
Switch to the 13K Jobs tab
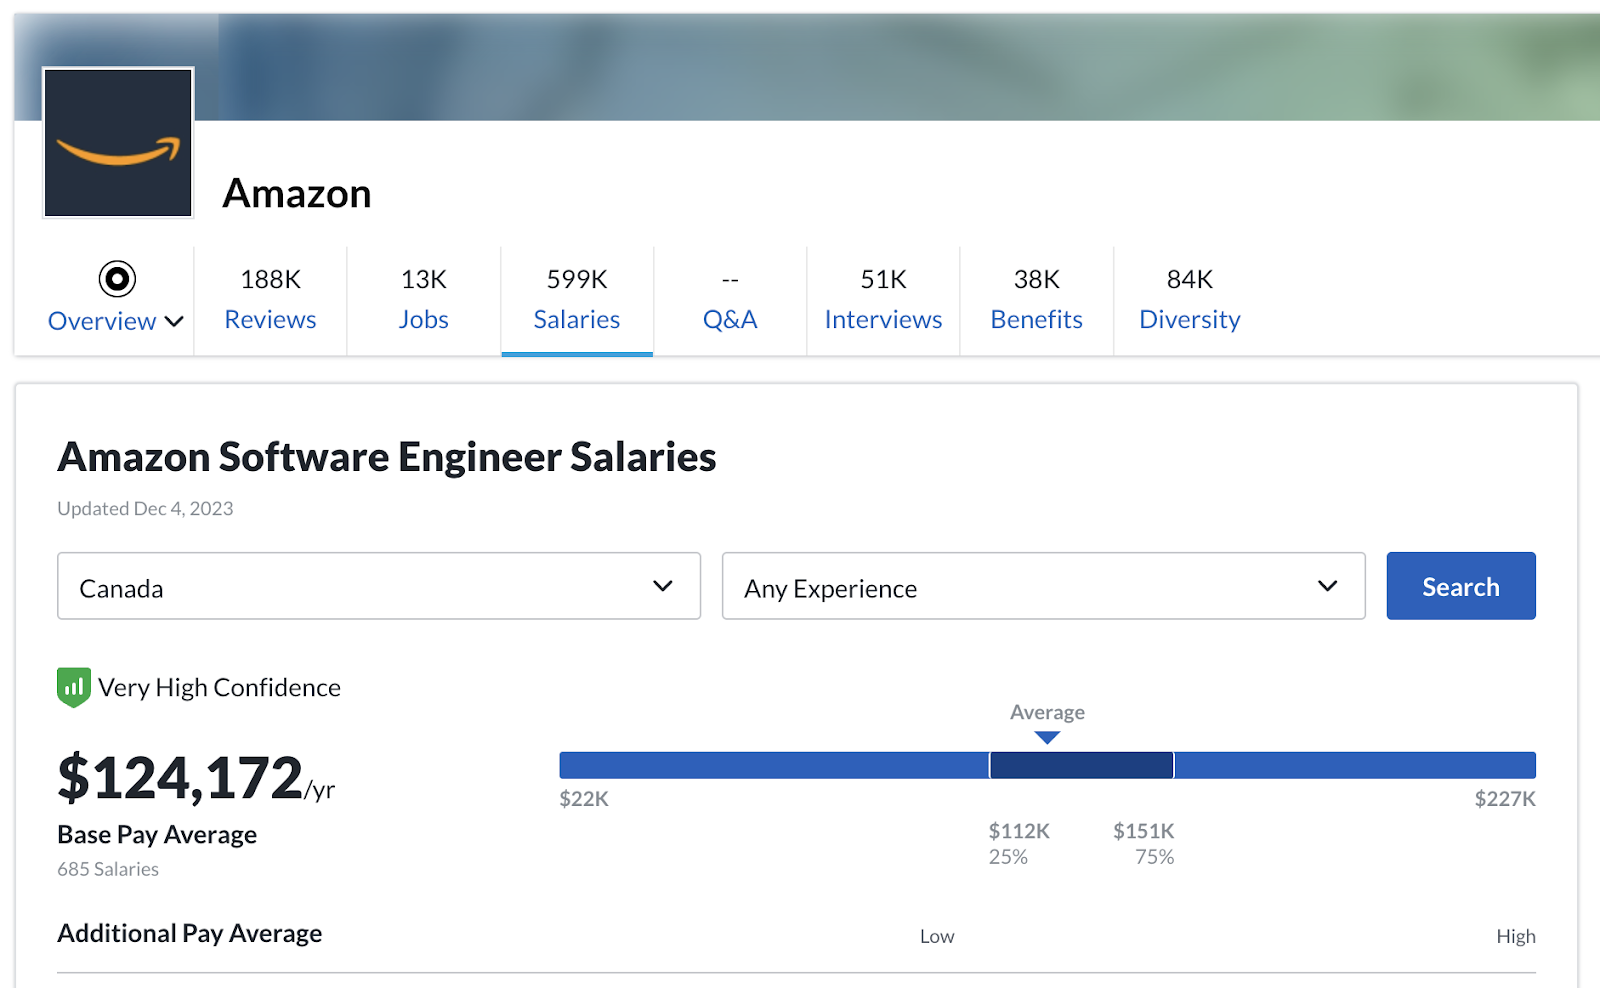[424, 300]
